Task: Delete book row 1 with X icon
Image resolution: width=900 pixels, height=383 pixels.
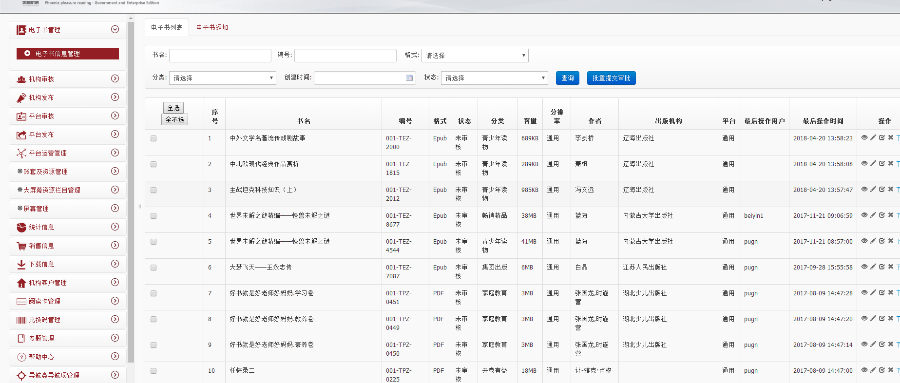Action: 890,138
